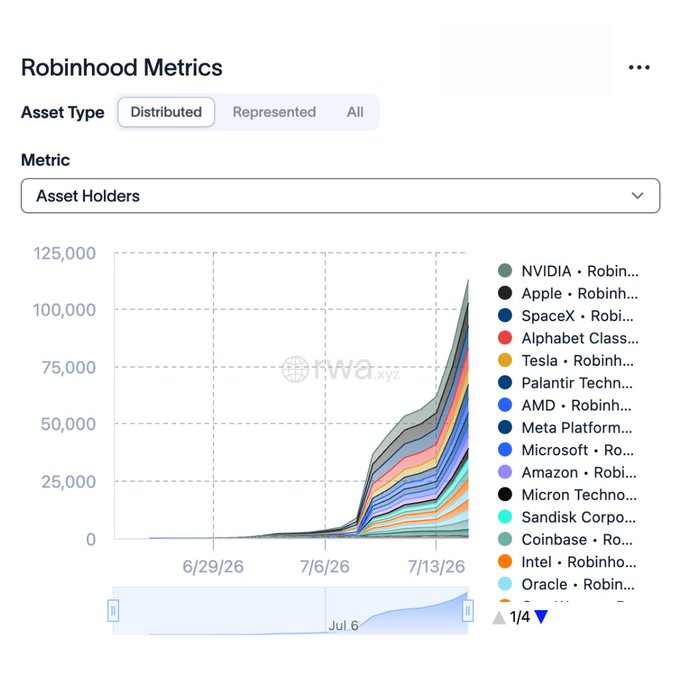Go to previous legend page arrow

click(499, 617)
